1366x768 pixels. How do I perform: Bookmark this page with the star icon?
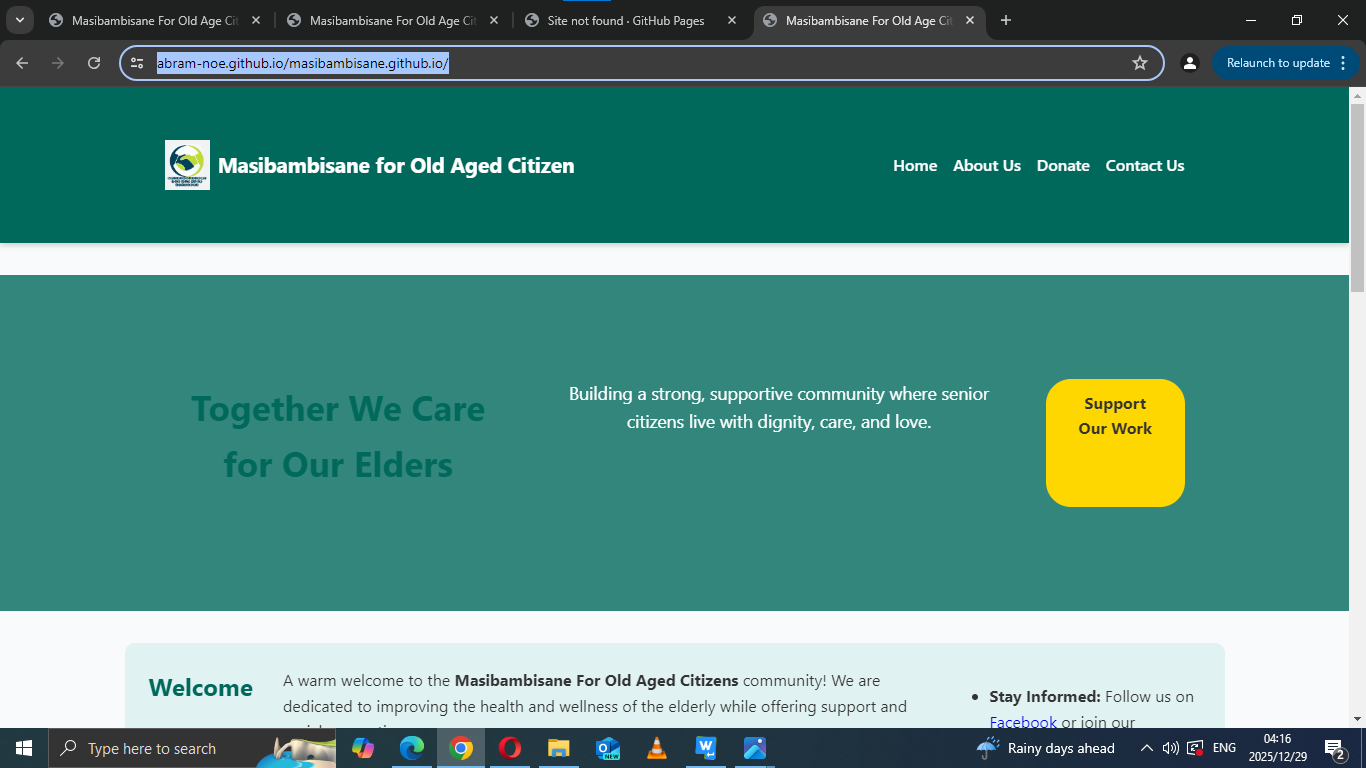pos(1140,62)
